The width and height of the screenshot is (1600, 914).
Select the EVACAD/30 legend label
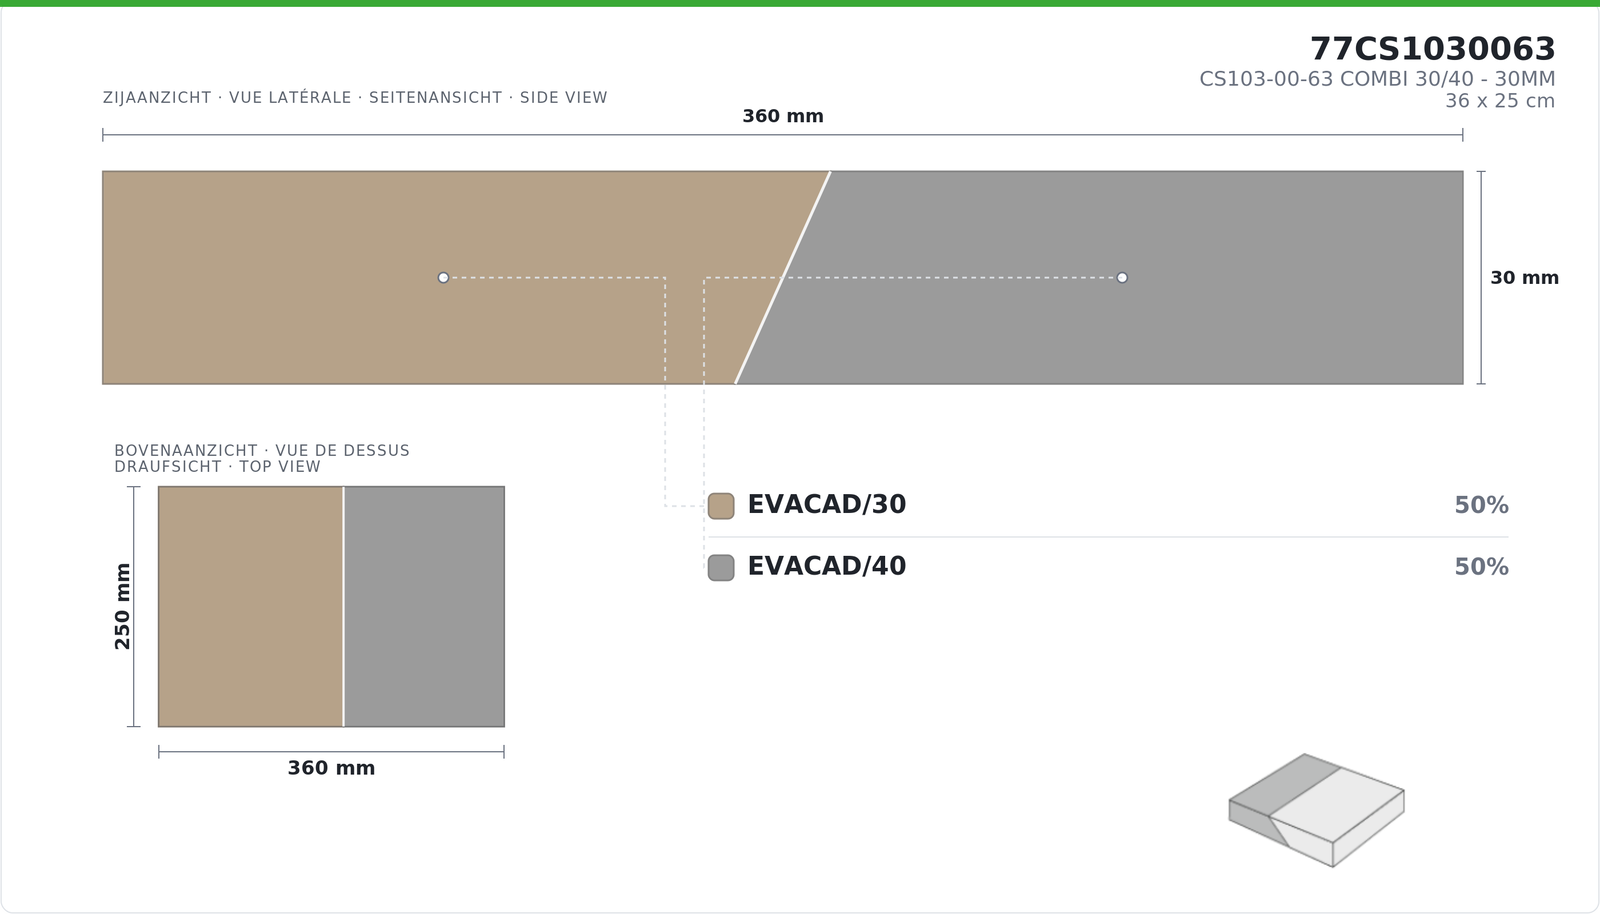827,505
